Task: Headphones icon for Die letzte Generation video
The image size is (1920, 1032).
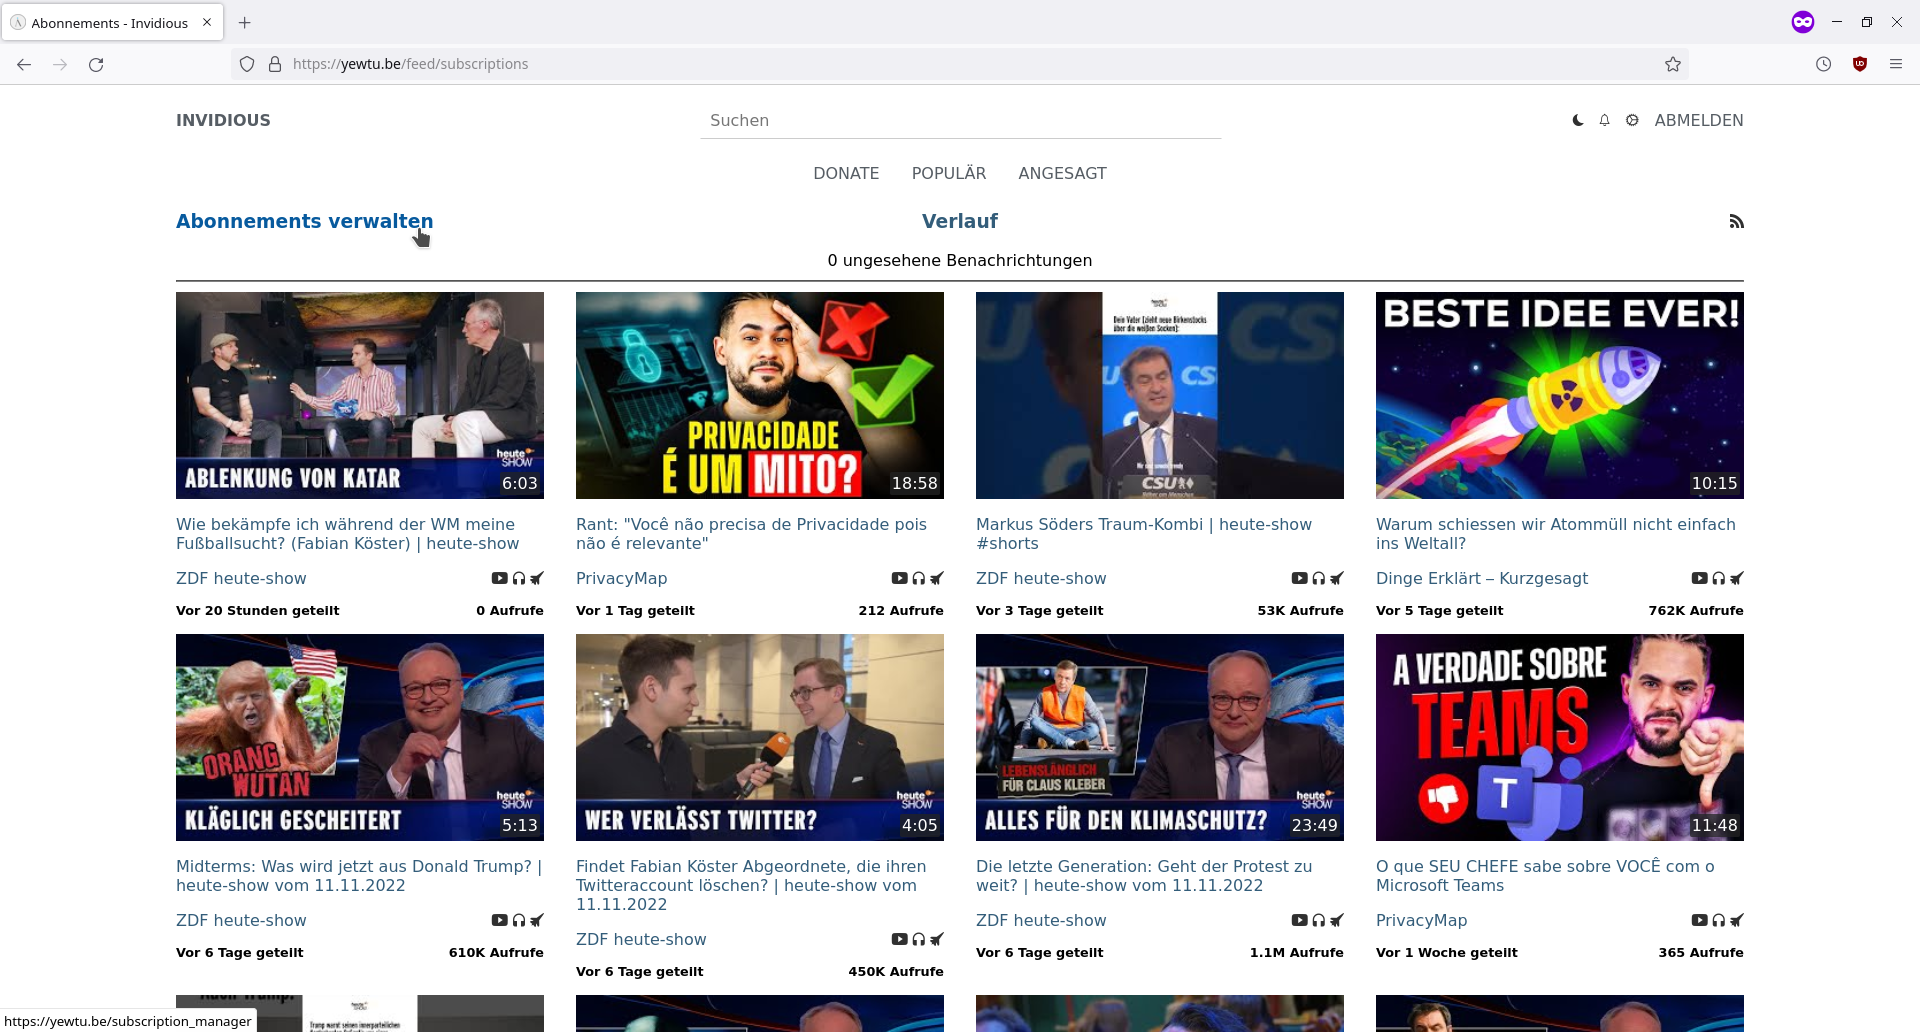Action: (x=1319, y=920)
